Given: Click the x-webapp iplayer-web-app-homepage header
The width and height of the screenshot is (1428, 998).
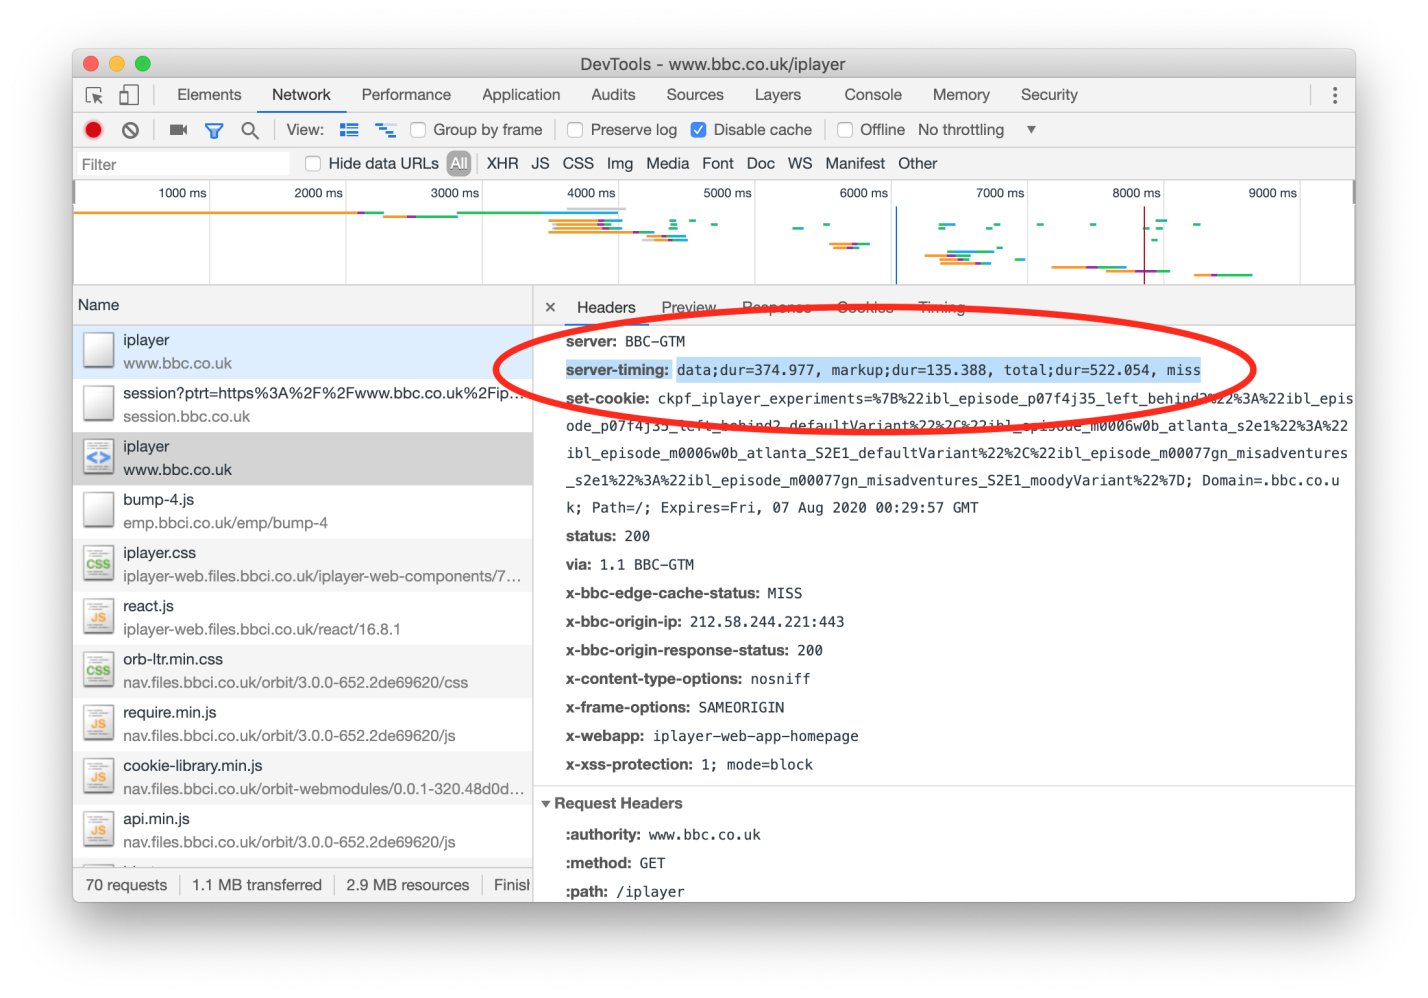Looking at the screenshot, I should [712, 736].
